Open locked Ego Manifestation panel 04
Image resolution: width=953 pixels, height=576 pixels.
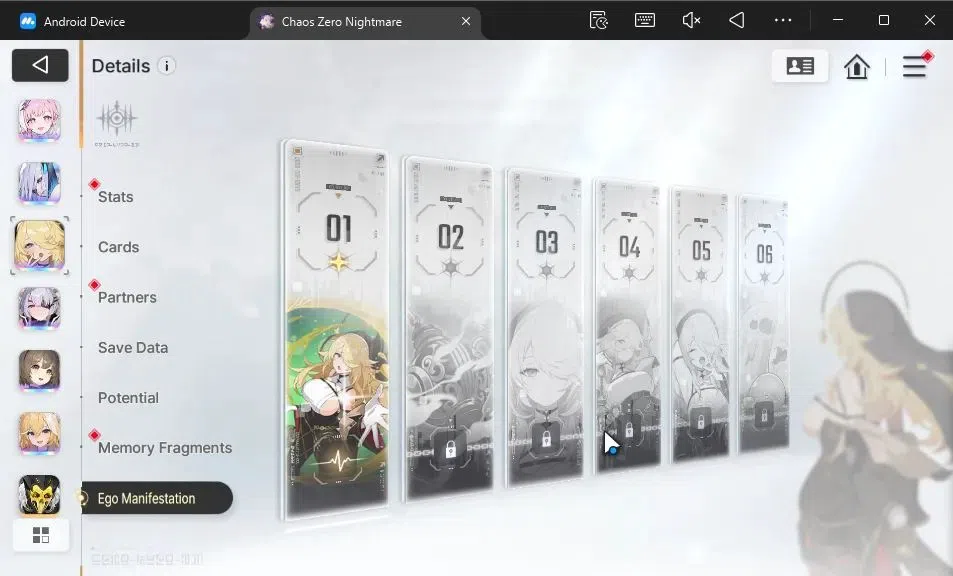[x=628, y=326]
